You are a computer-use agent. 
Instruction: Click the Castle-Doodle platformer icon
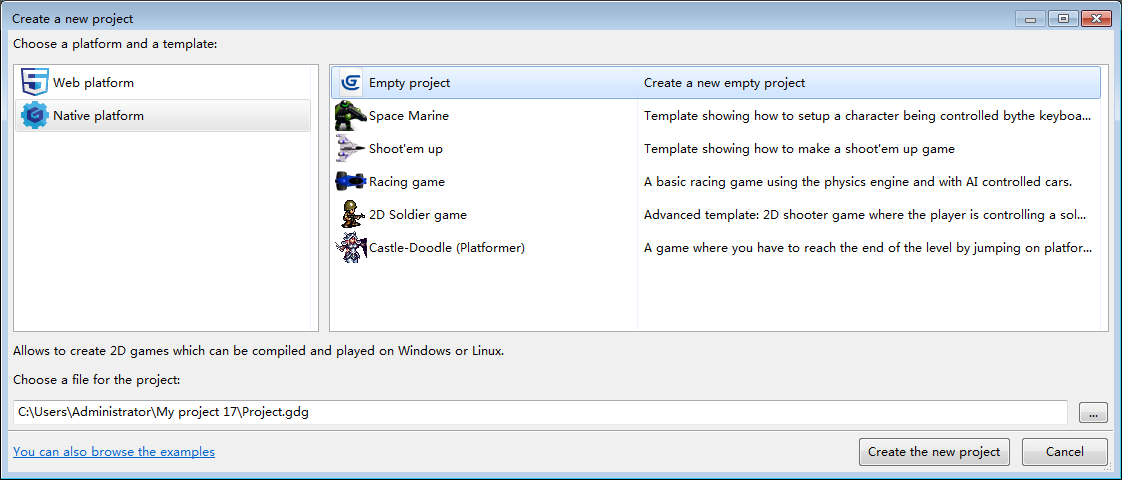pyautogui.click(x=351, y=247)
